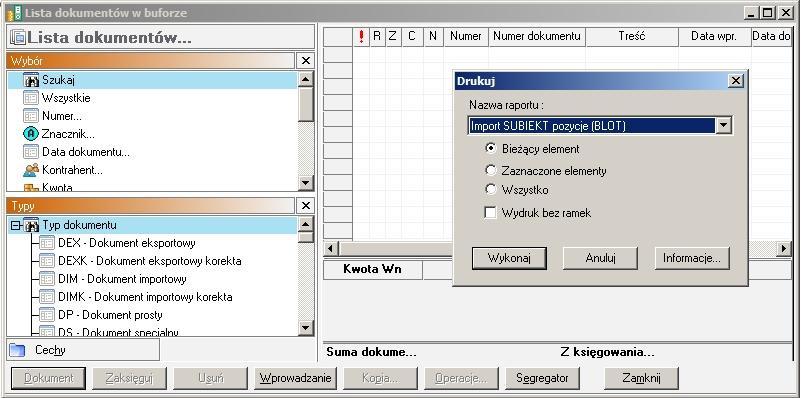
Task: Click the Segregator button
Action: [542, 379]
